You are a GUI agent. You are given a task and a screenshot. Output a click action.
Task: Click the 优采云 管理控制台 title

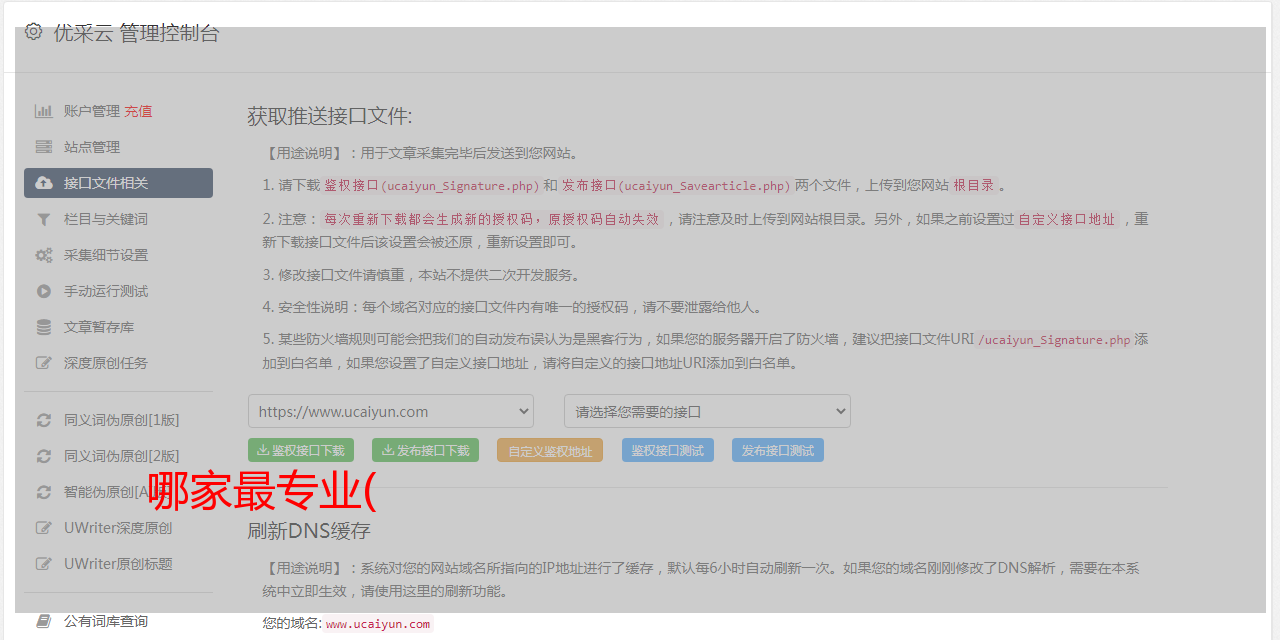click(136, 33)
